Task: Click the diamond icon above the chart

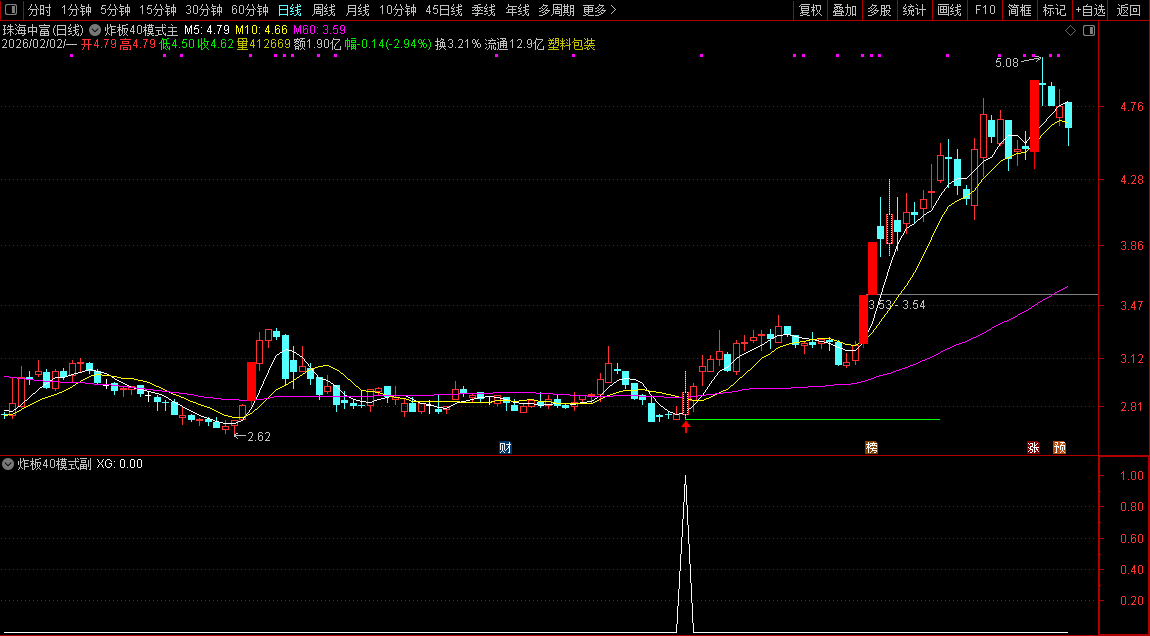Action: pos(1070,31)
